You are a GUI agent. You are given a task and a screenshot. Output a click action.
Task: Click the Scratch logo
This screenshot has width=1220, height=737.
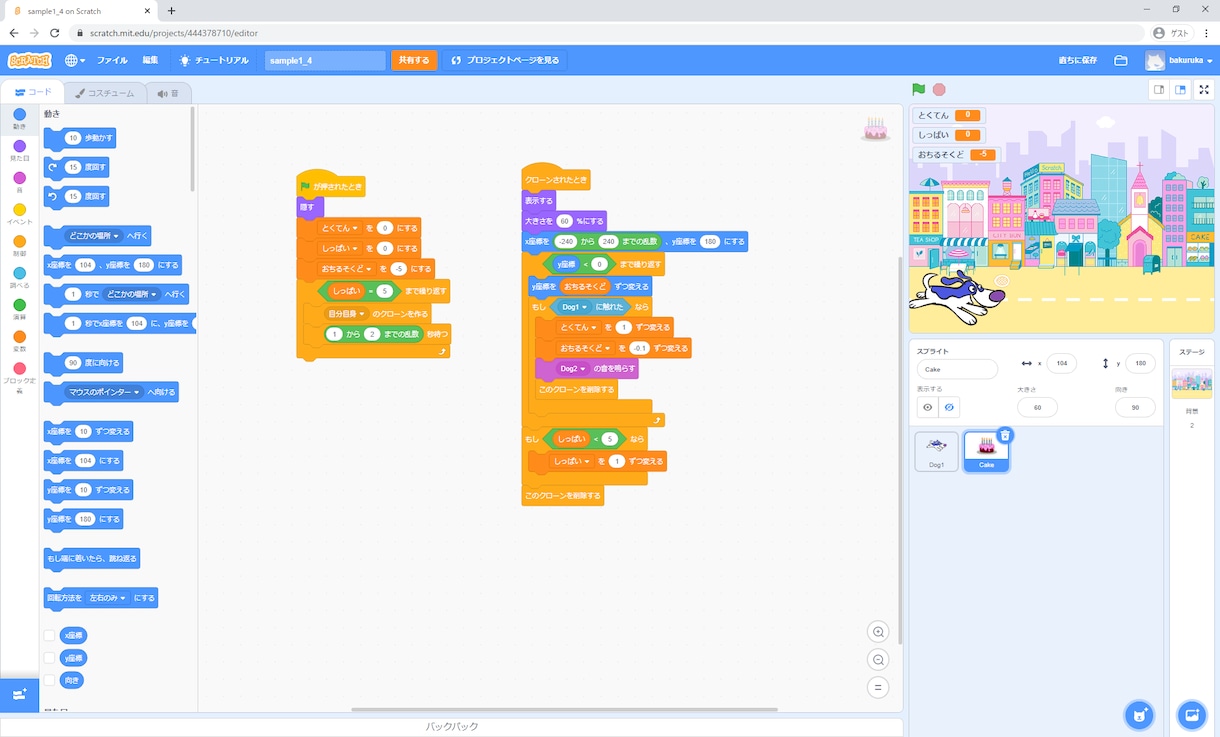tap(29, 60)
